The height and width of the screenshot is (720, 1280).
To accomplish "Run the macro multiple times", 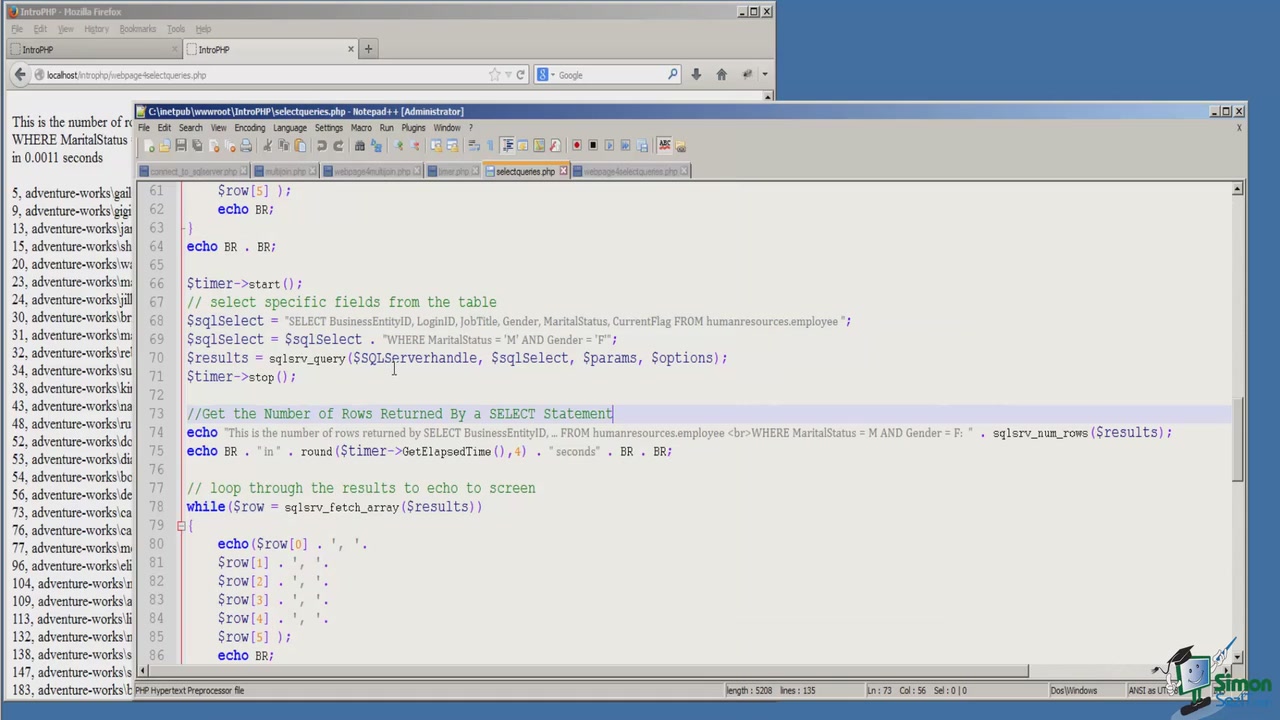I will (625, 146).
